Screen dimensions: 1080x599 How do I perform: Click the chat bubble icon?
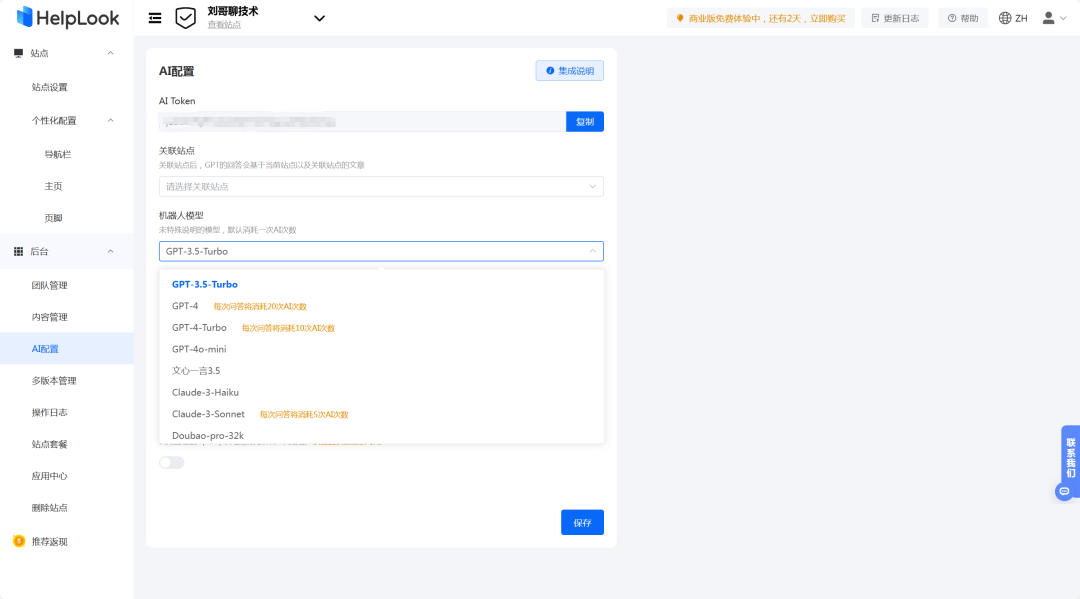(1064, 492)
